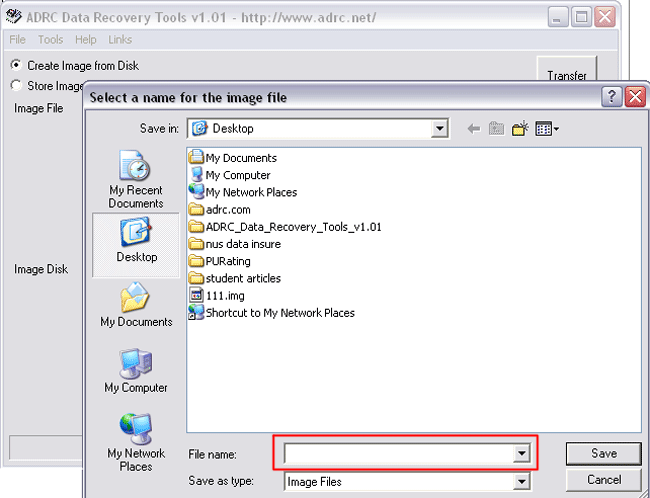650x498 pixels.
Task: Open the Tools menu
Action: pos(50,40)
